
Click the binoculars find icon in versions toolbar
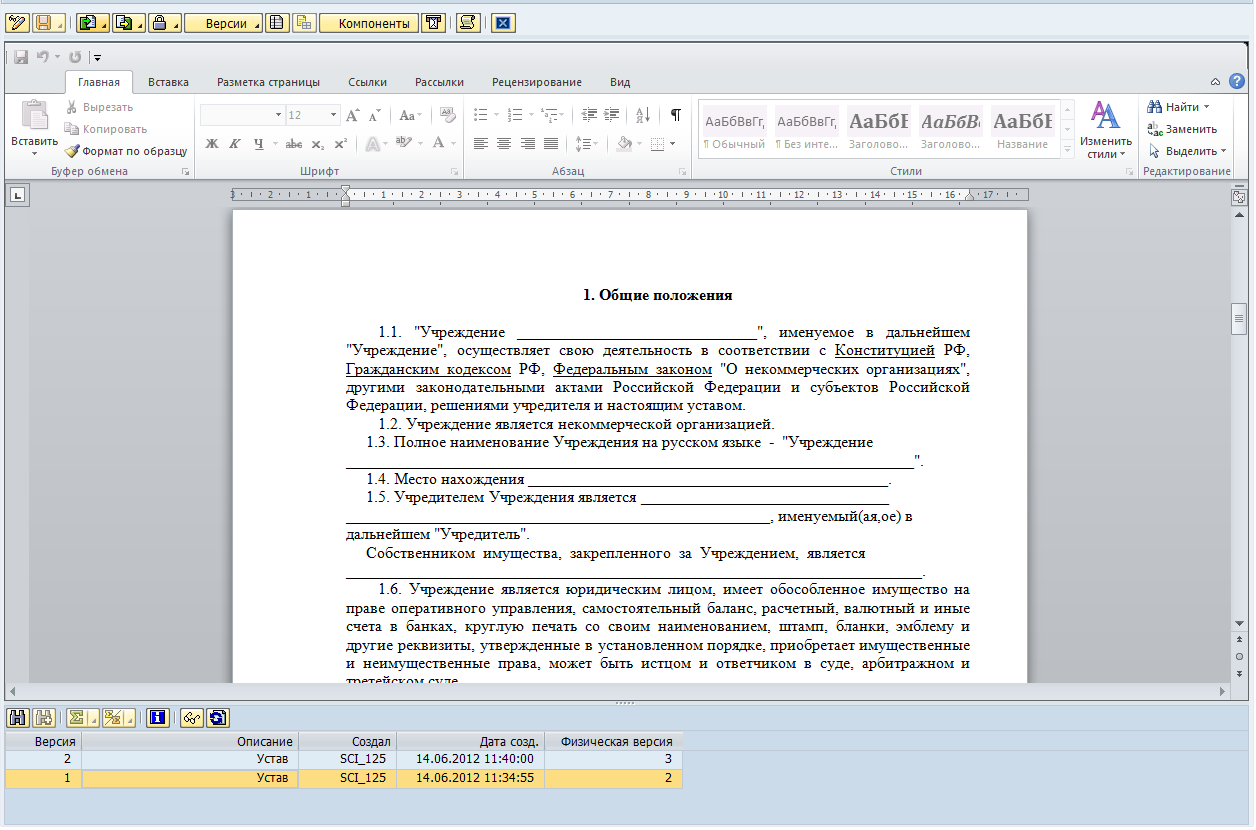coord(17,717)
